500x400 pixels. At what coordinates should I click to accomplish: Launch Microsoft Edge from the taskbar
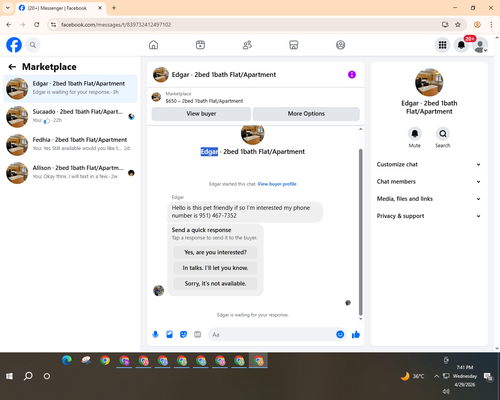[x=67, y=360]
